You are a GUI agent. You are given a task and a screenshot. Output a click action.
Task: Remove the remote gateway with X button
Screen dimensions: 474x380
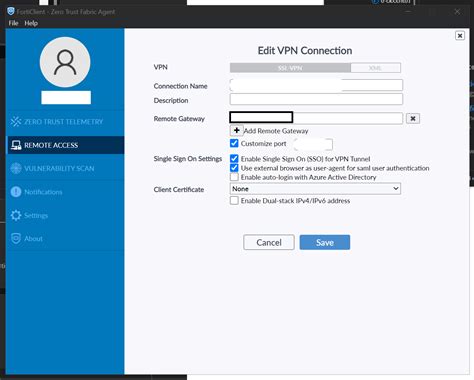(x=413, y=118)
